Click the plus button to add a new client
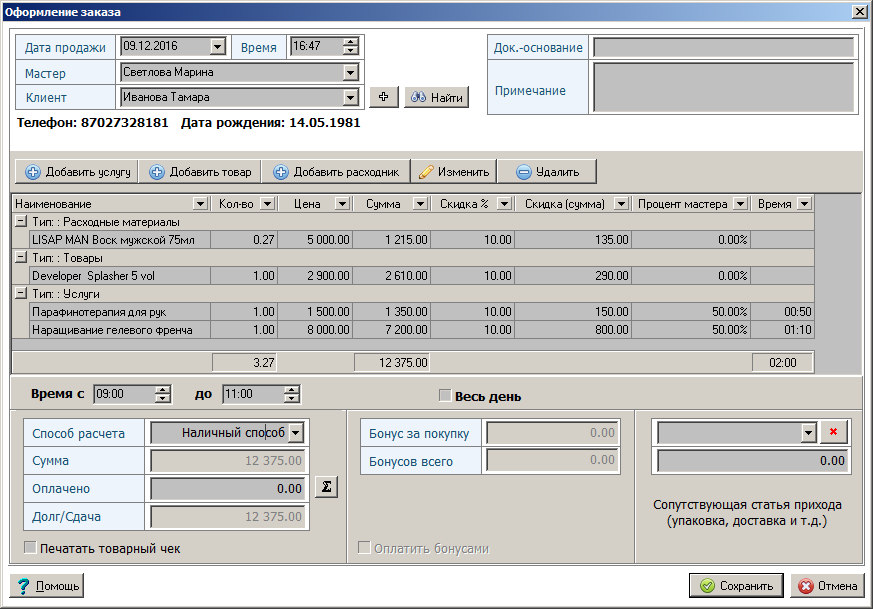This screenshot has height=609, width=873. (x=384, y=97)
